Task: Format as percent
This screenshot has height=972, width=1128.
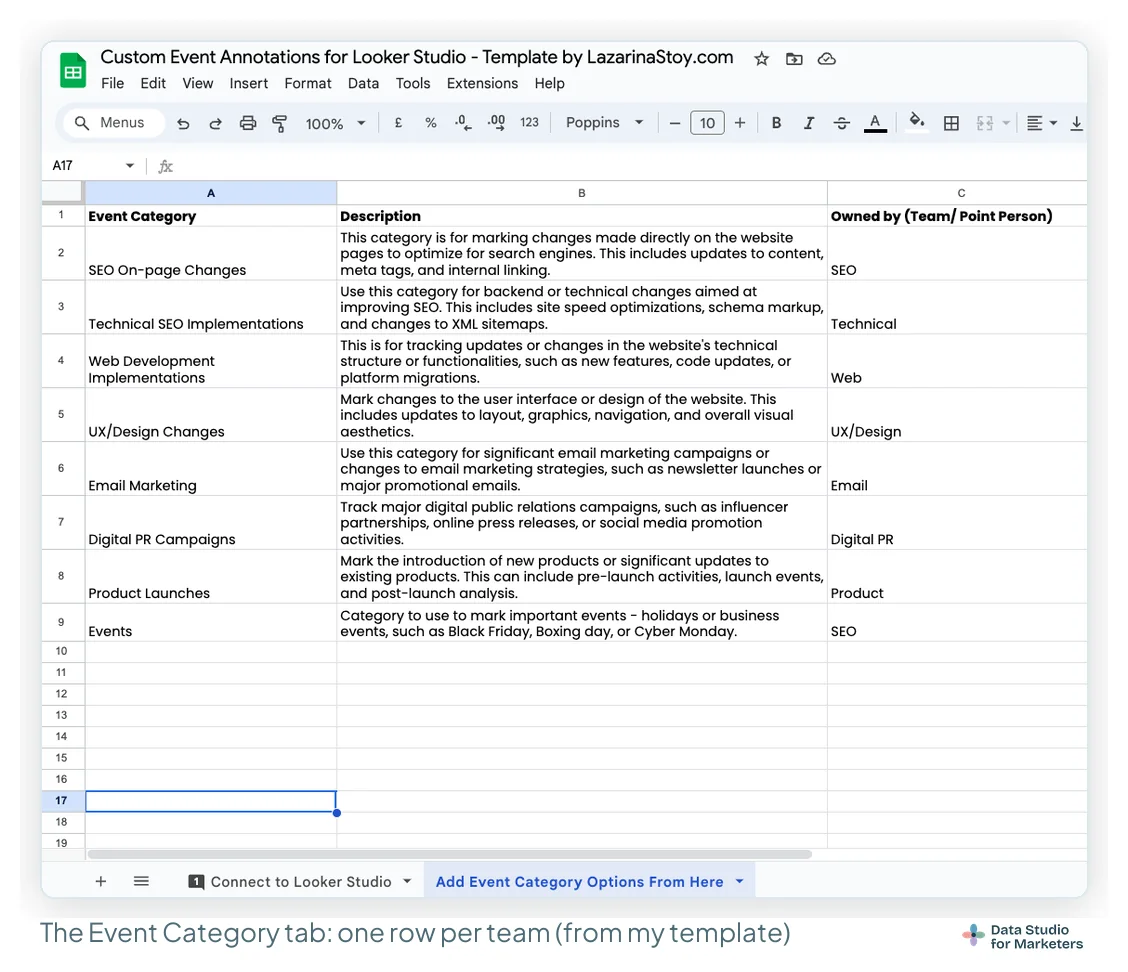Action: click(x=430, y=123)
